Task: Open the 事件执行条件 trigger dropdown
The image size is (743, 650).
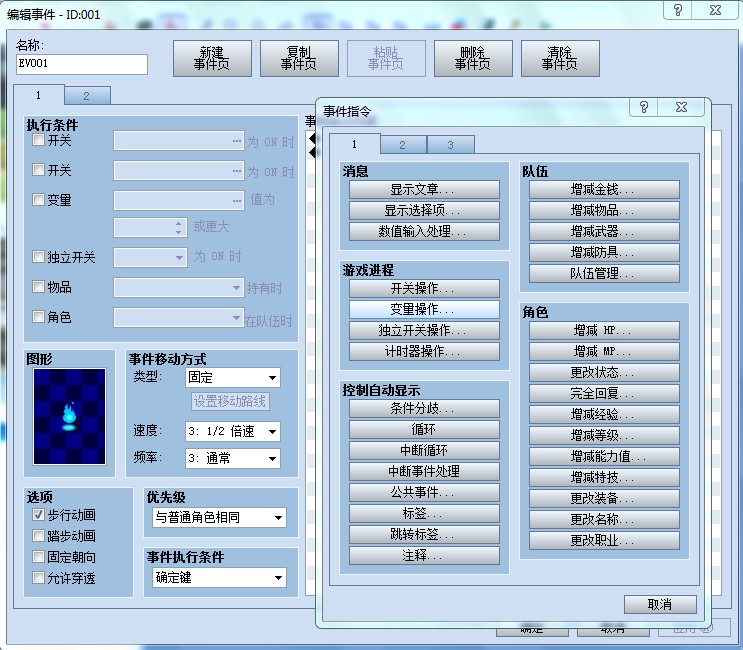Action: 219,578
